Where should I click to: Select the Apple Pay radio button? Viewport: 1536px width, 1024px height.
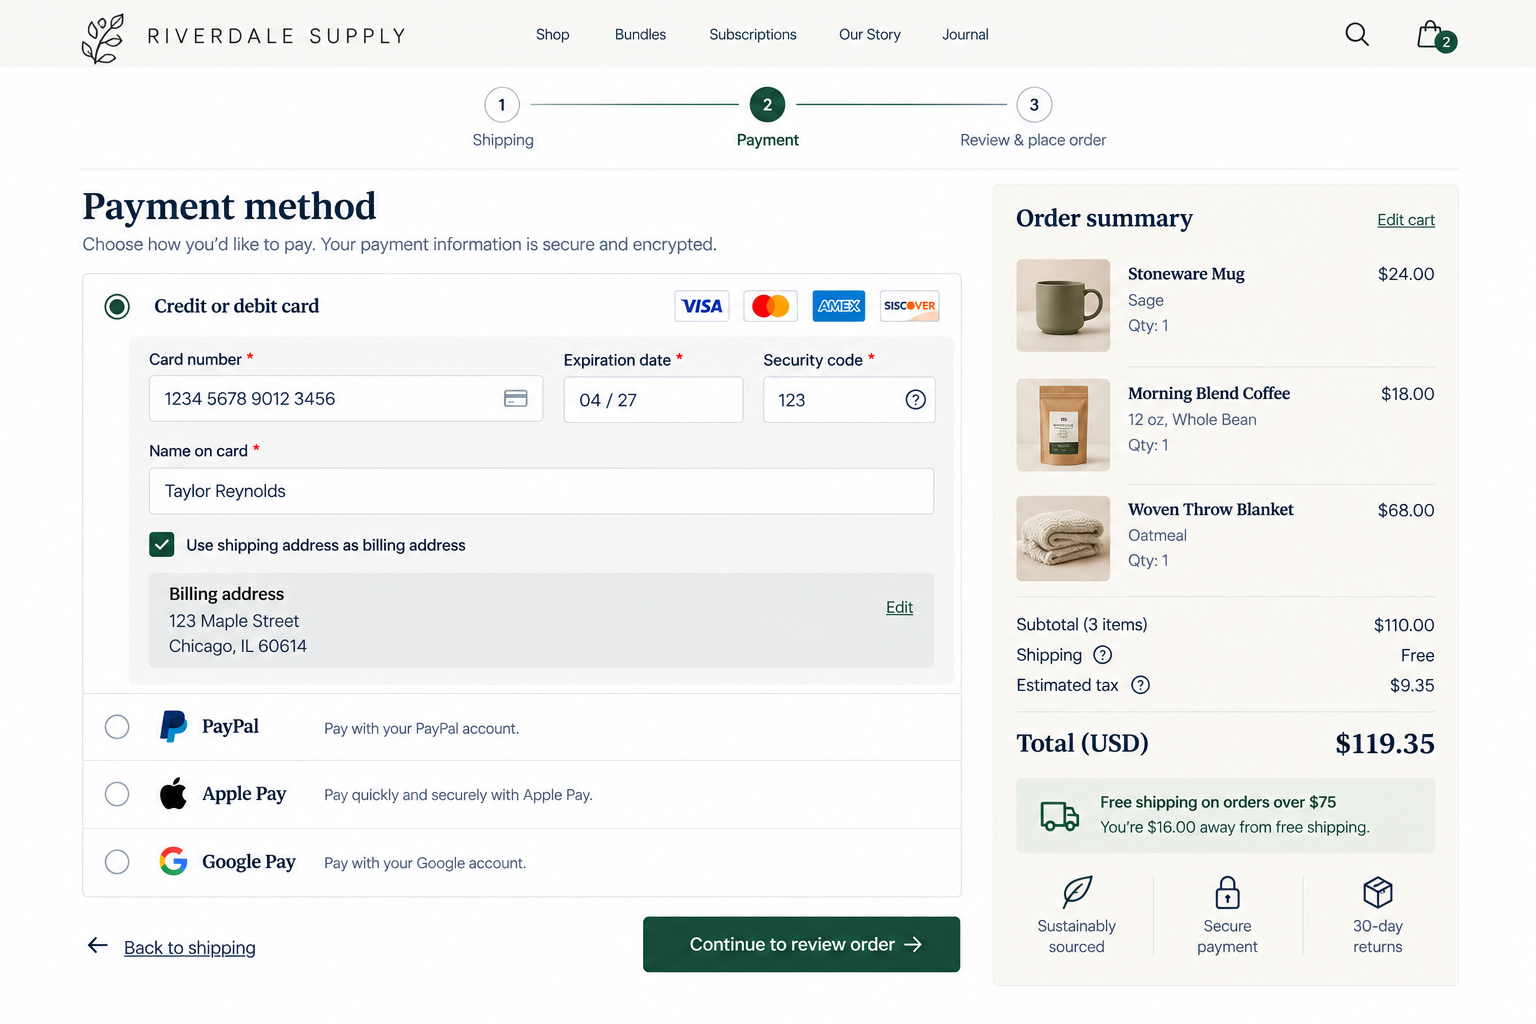tap(117, 794)
